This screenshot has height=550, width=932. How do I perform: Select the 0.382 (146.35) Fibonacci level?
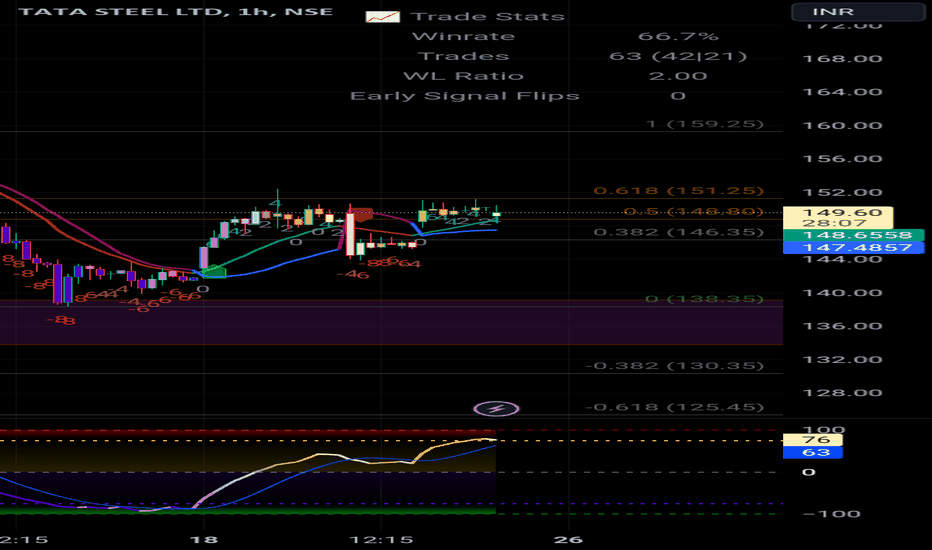tap(679, 232)
